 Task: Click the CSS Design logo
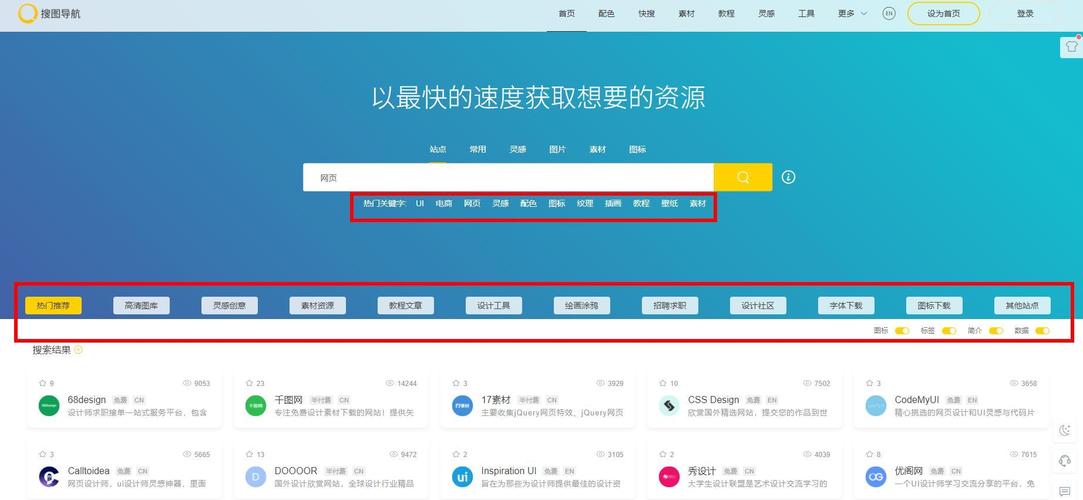click(x=669, y=405)
